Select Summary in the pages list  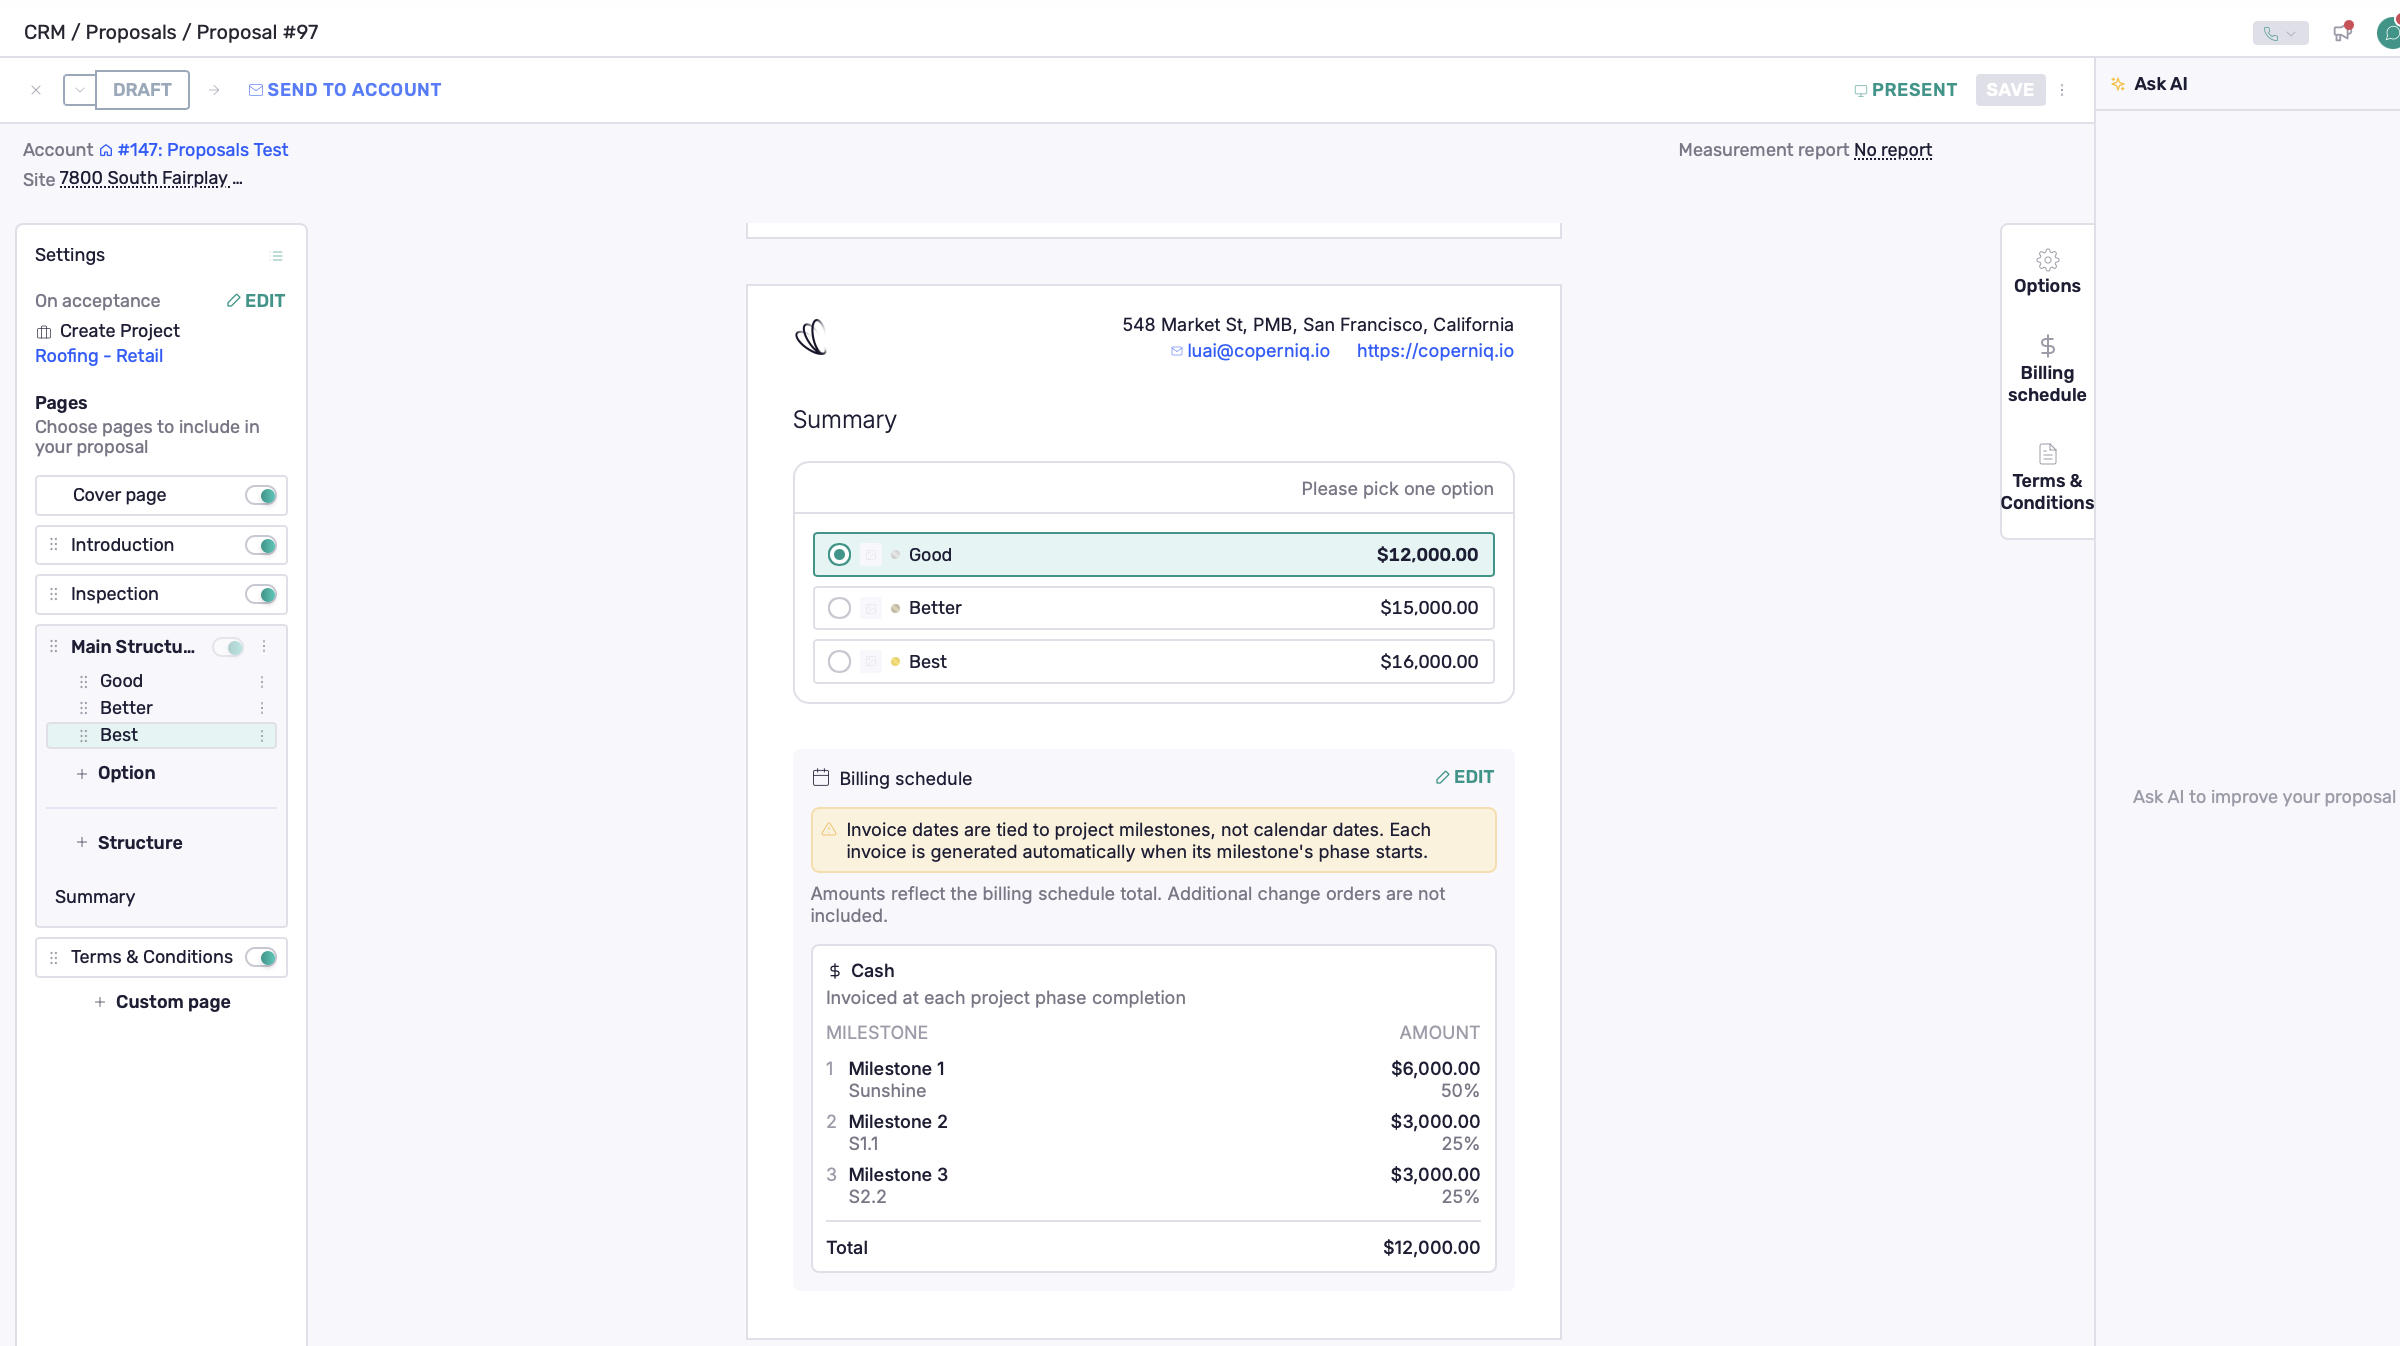tap(95, 897)
